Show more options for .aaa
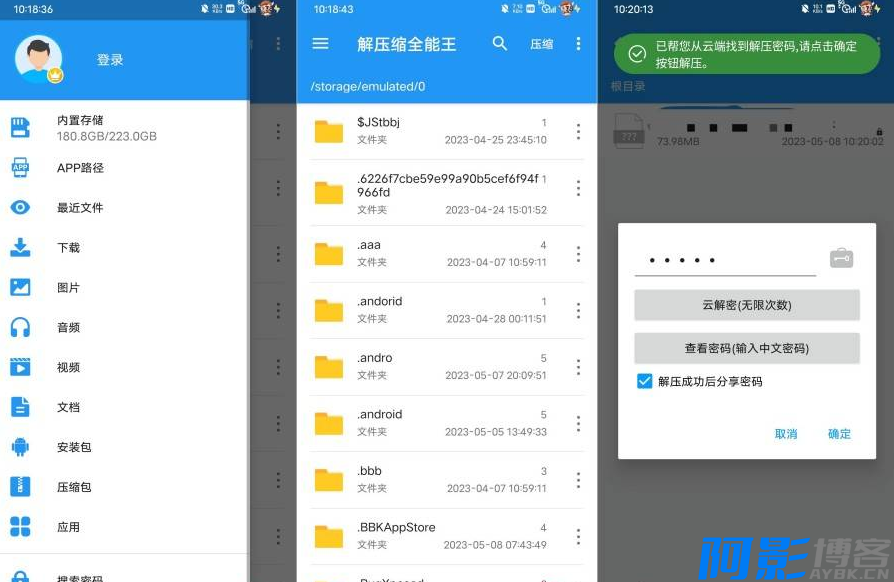 tap(578, 254)
